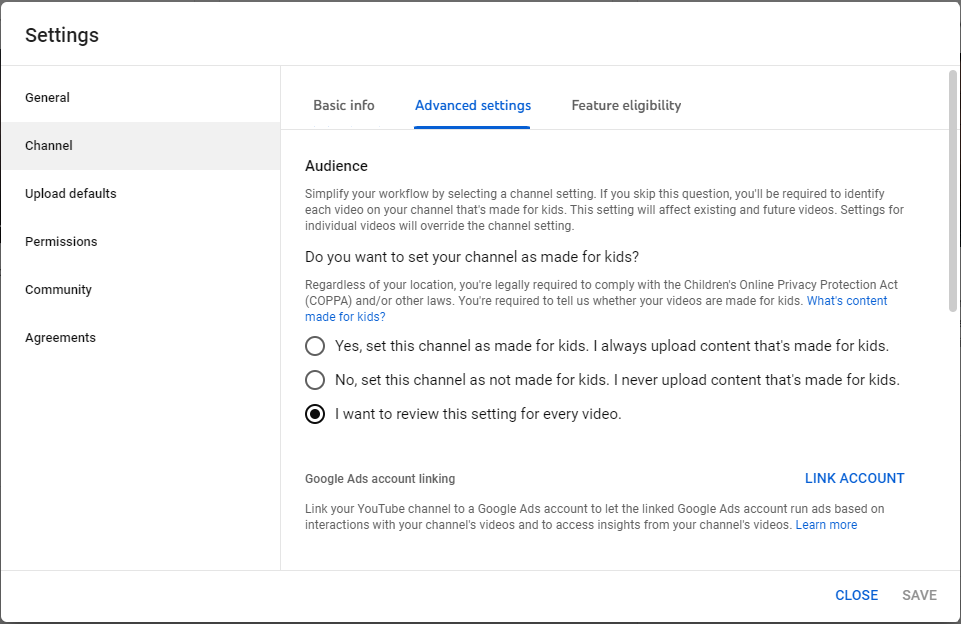Open the Feature eligibility tab

coord(626,105)
